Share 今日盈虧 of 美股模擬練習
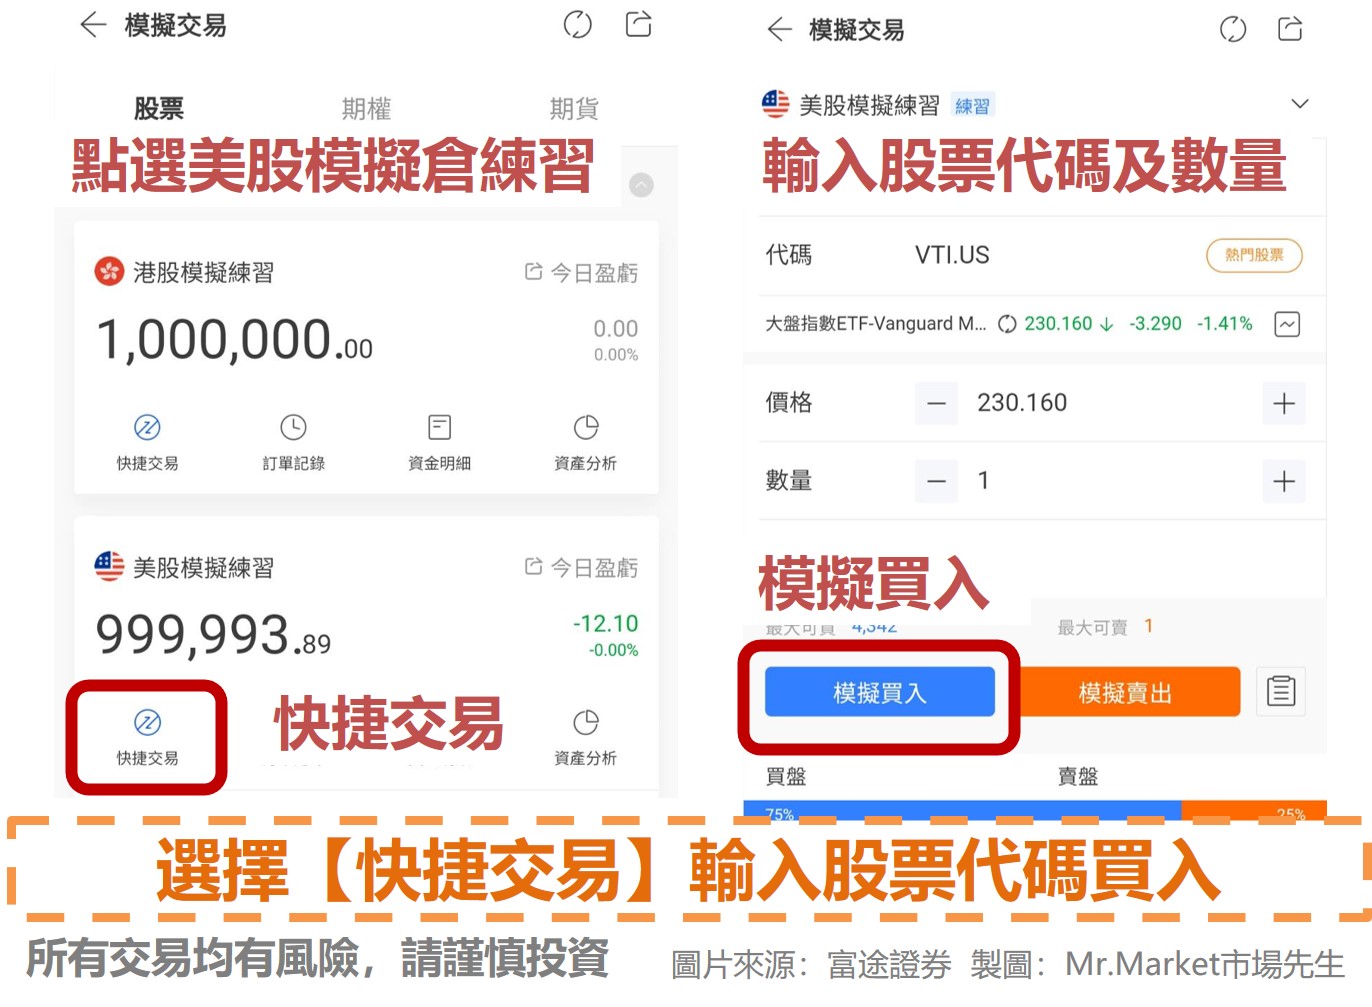 pyautogui.click(x=581, y=567)
